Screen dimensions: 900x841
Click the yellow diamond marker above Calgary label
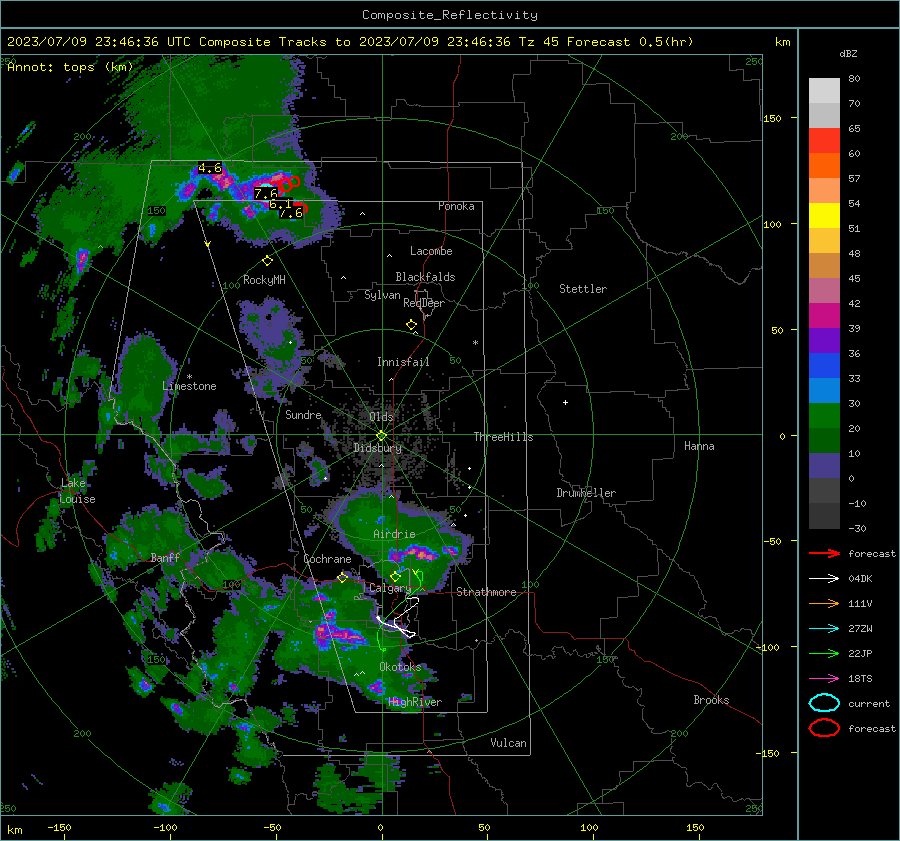click(x=395, y=576)
